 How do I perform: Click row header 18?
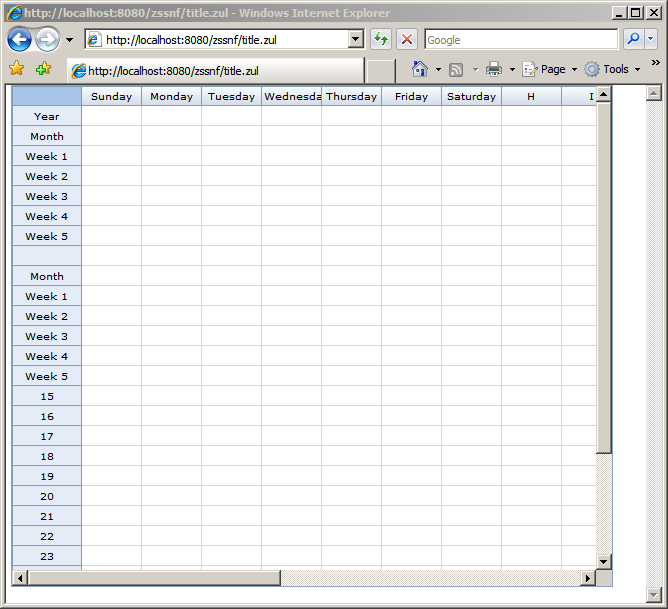47,456
